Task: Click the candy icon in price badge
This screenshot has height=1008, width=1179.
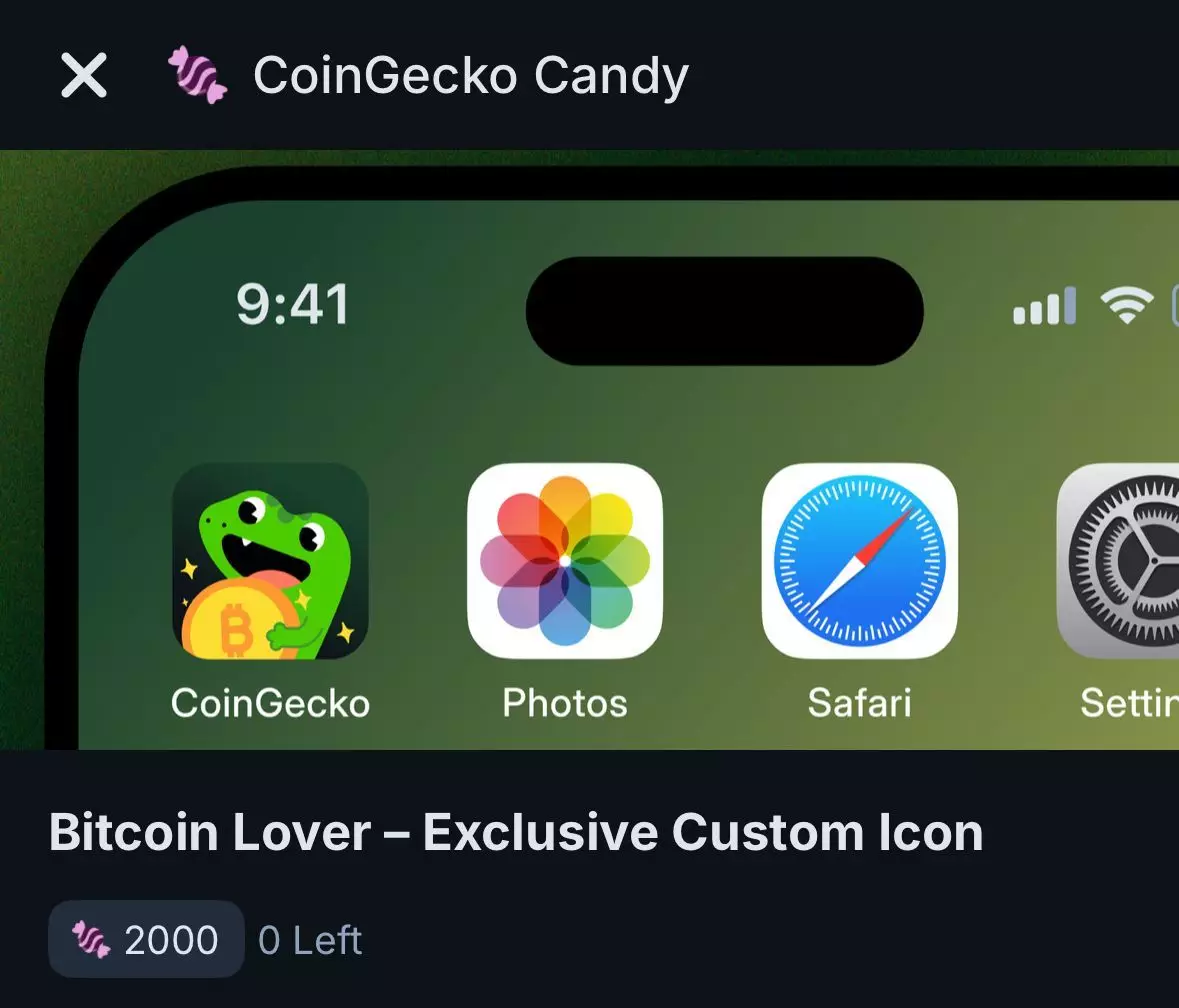Action: [91, 940]
